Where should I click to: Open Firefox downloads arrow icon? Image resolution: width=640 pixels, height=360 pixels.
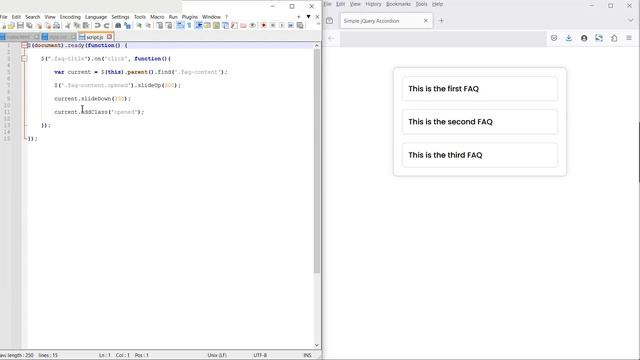click(x=569, y=38)
